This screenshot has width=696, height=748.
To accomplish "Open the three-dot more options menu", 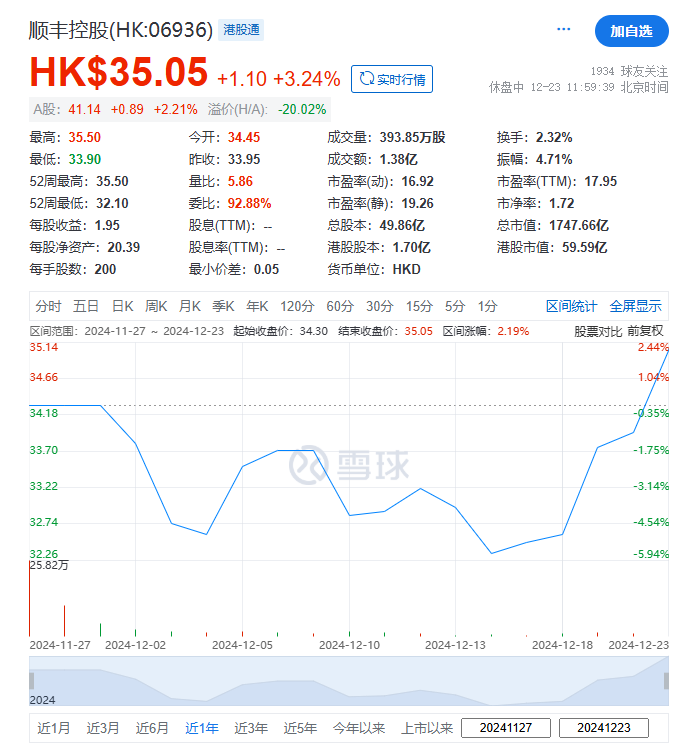I will [x=563, y=30].
